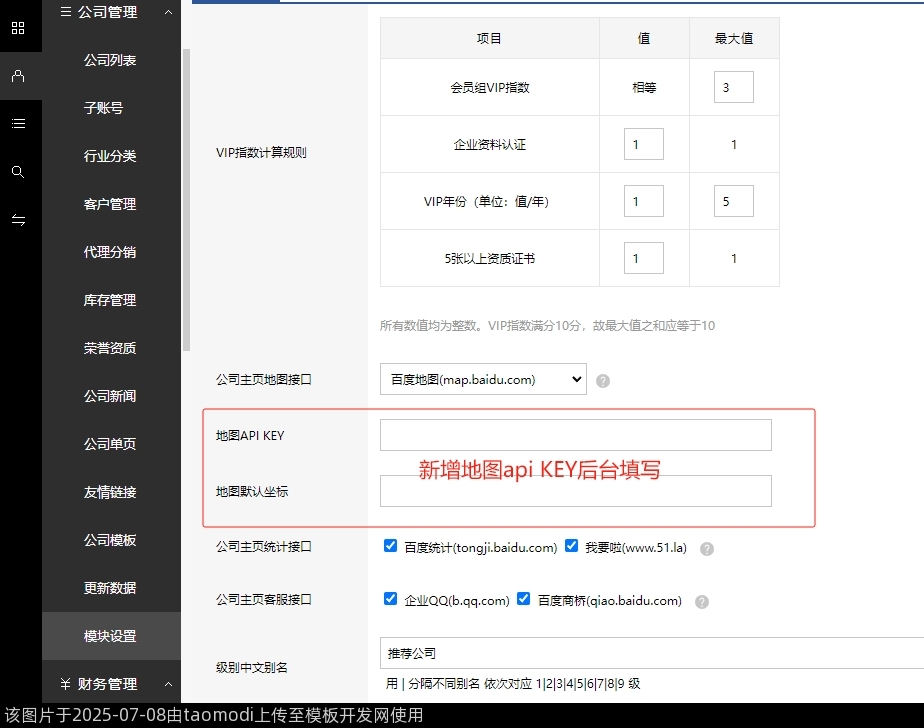Image resolution: width=924 pixels, height=728 pixels.
Task: Click the 地图API KEY input field
Action: coord(575,434)
